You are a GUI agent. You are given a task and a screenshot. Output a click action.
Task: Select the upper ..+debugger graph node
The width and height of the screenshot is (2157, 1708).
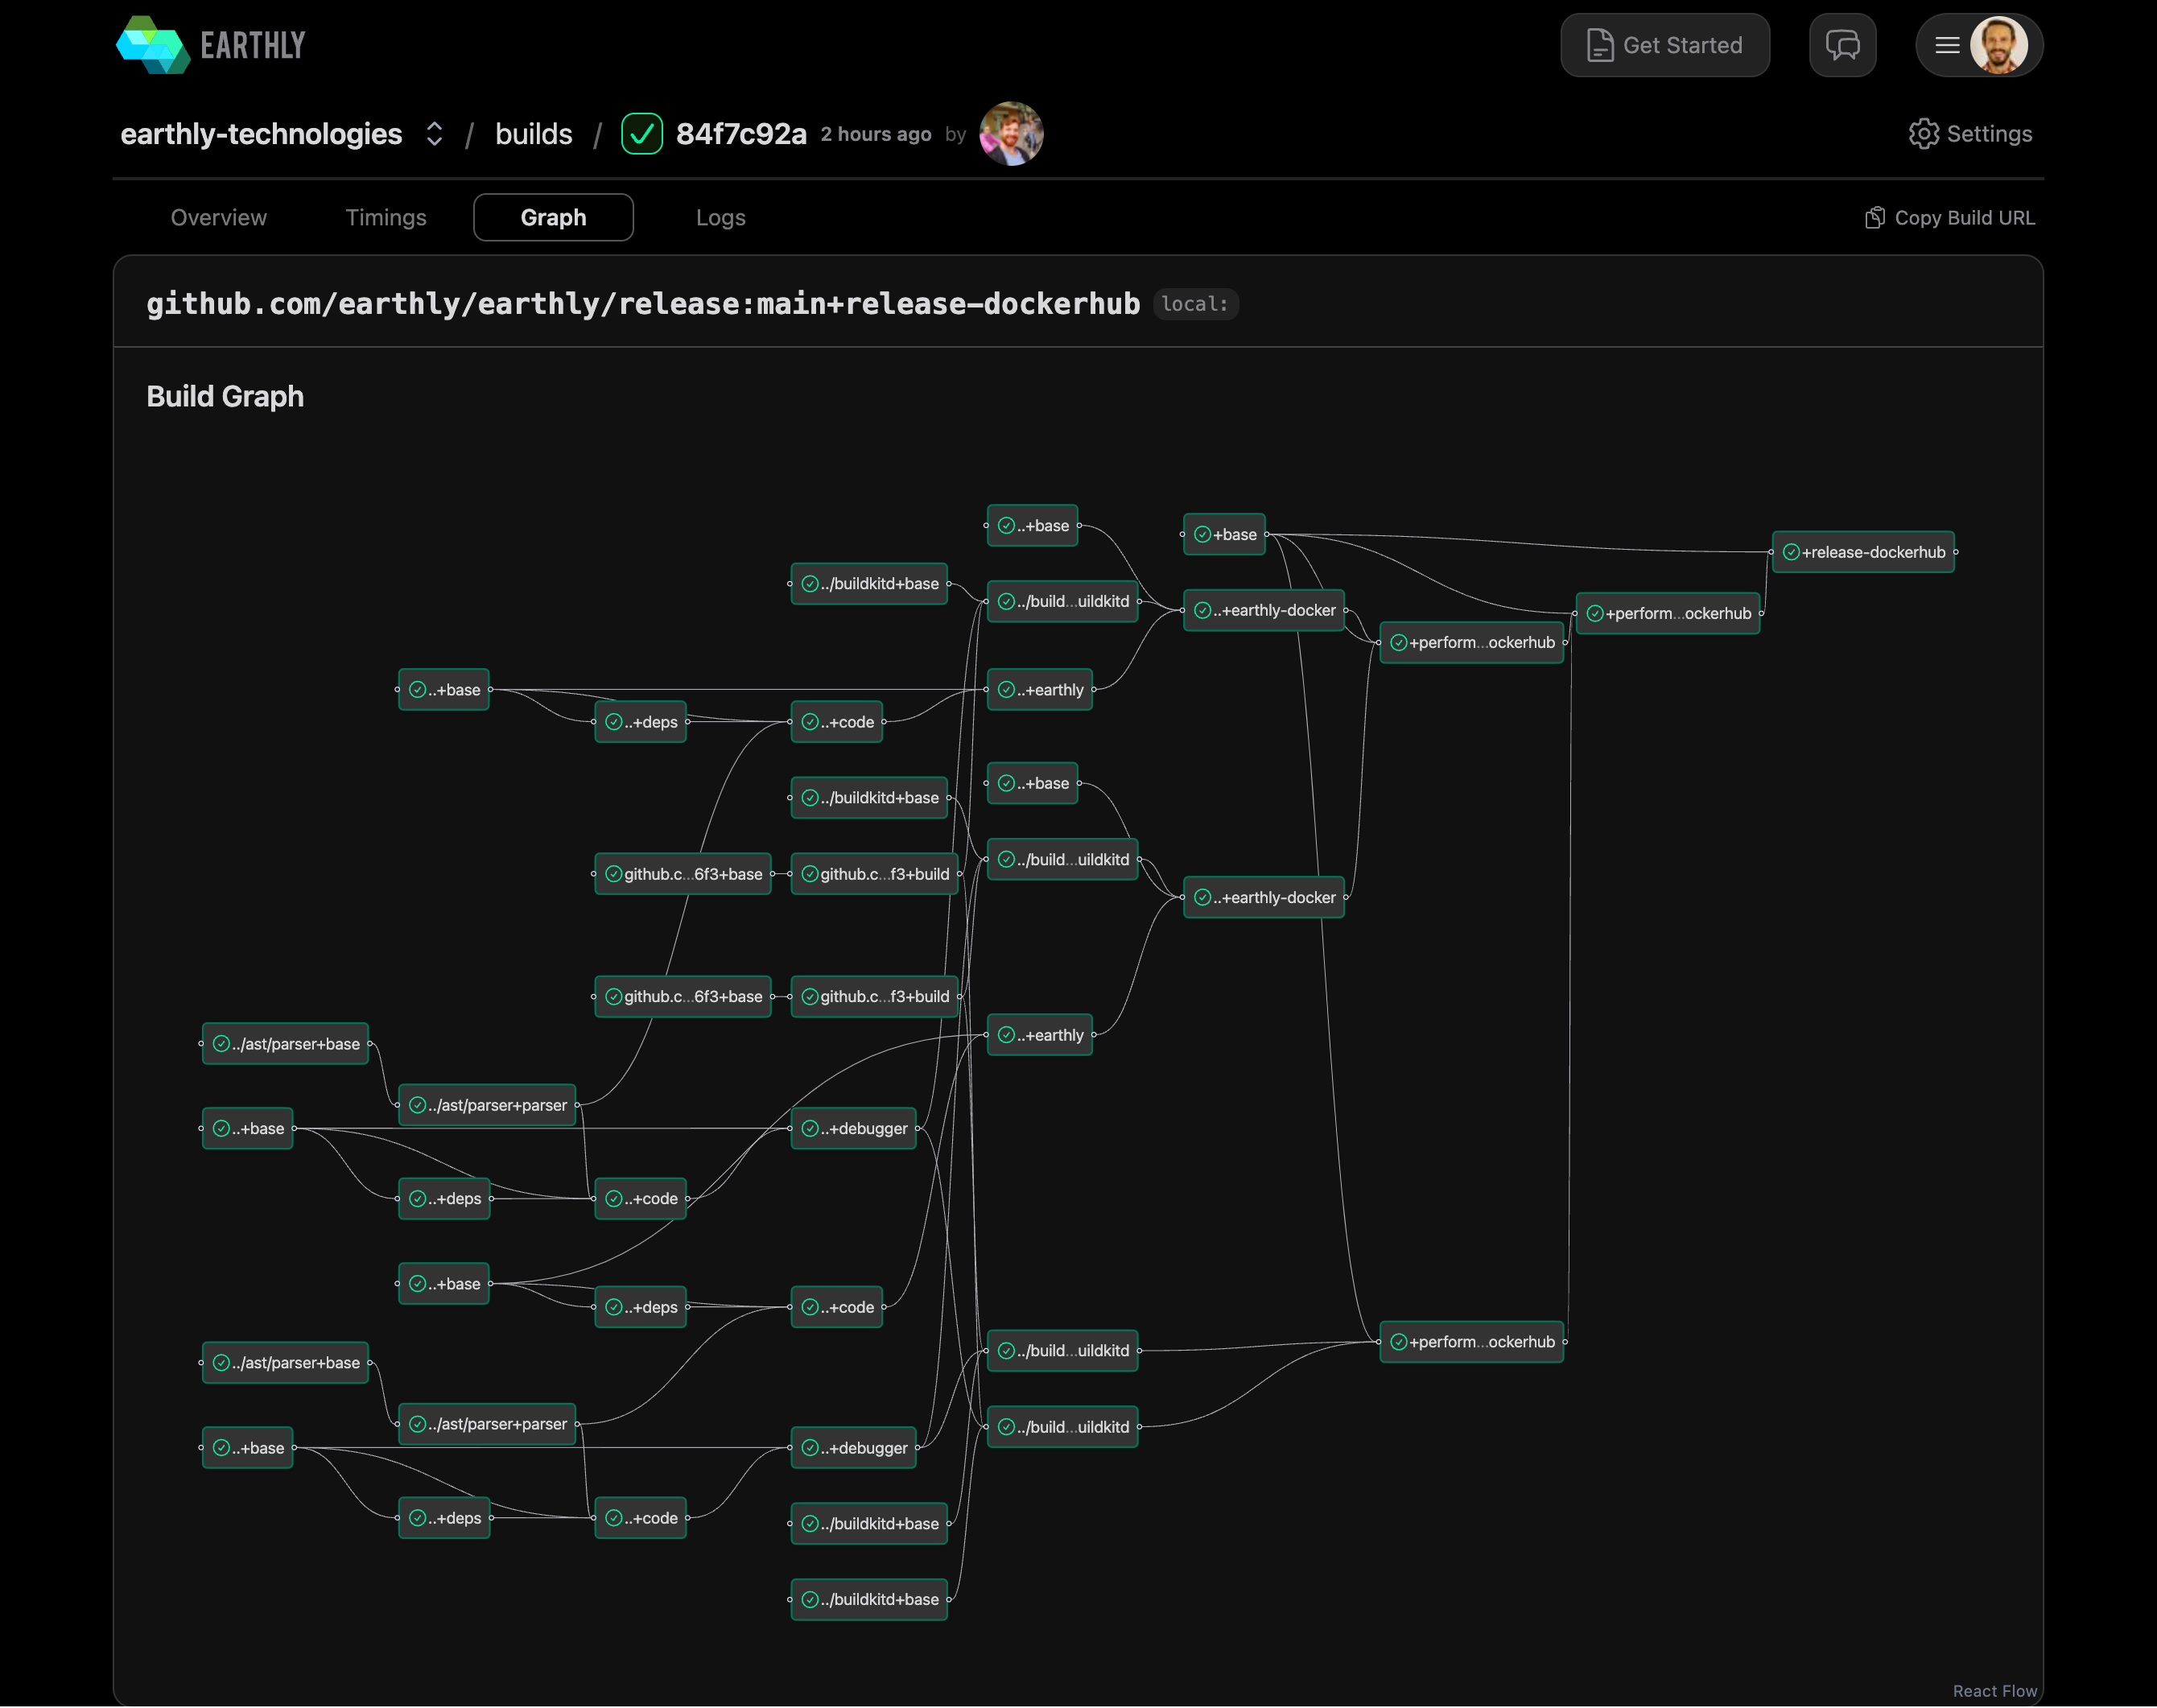tap(854, 1129)
